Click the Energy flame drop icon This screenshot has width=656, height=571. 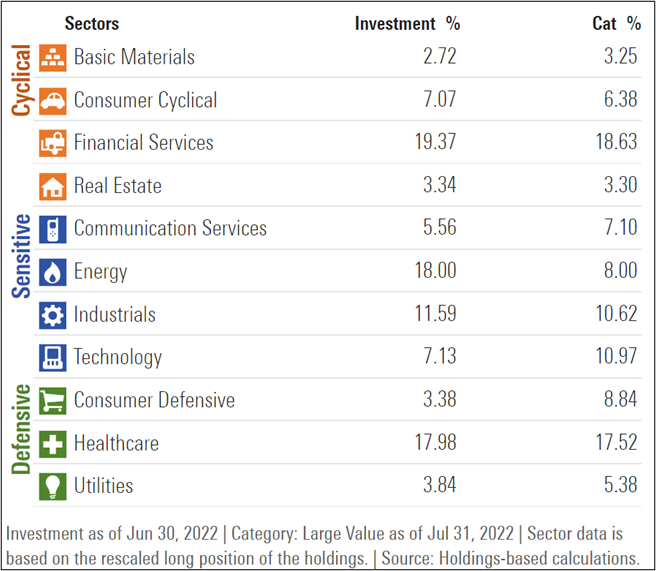pyautogui.click(x=52, y=272)
